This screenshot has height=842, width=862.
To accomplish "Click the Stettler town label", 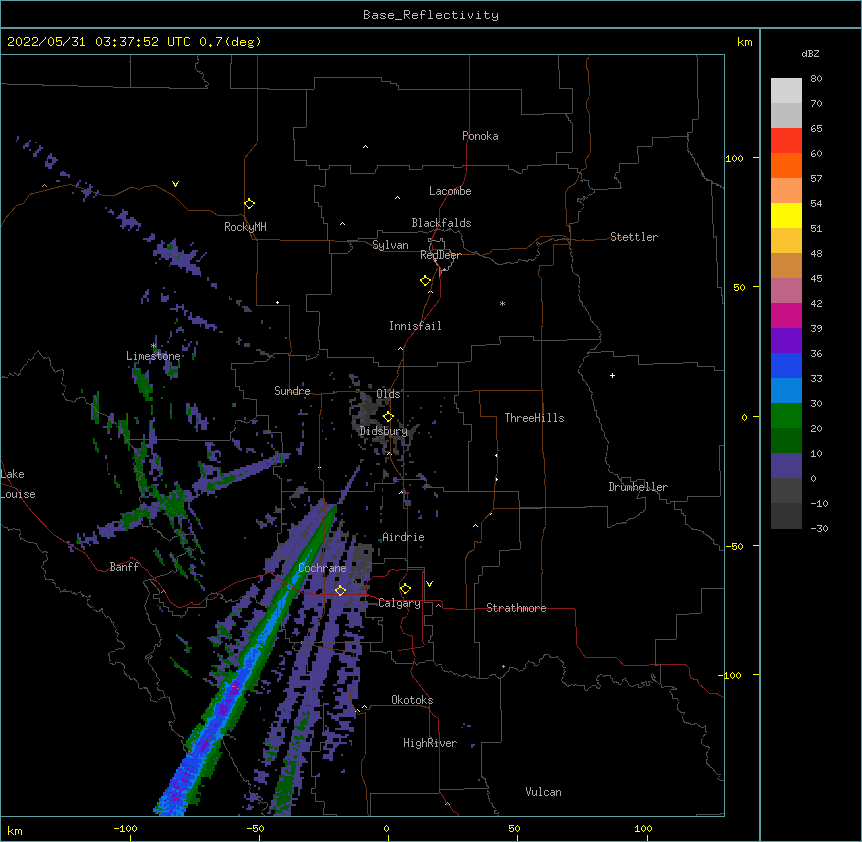I will (634, 237).
